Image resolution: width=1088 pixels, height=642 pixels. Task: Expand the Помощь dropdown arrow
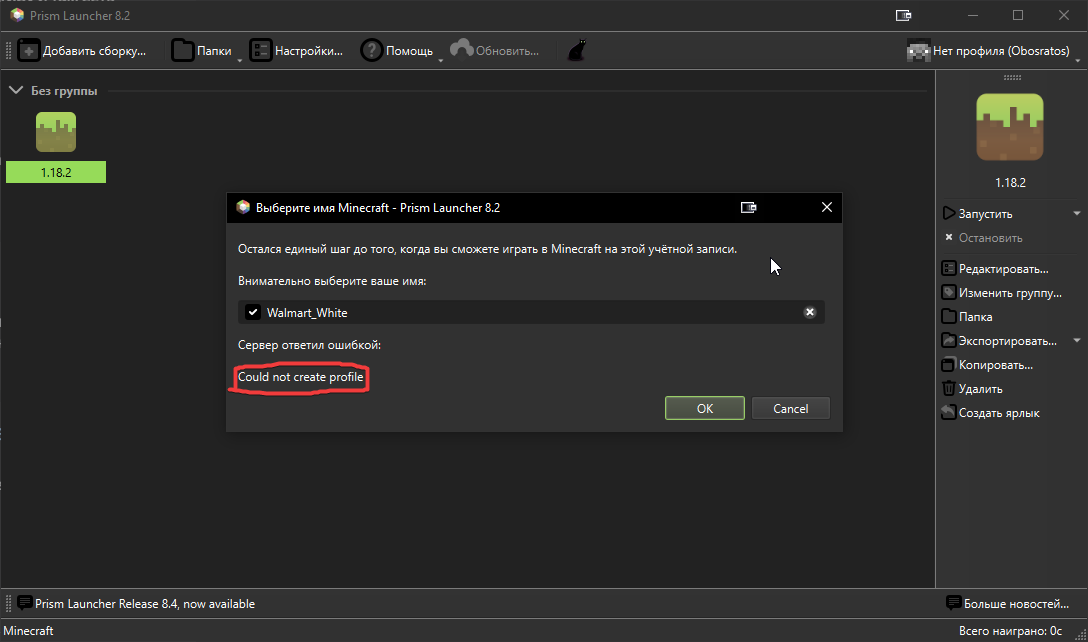[x=441, y=60]
